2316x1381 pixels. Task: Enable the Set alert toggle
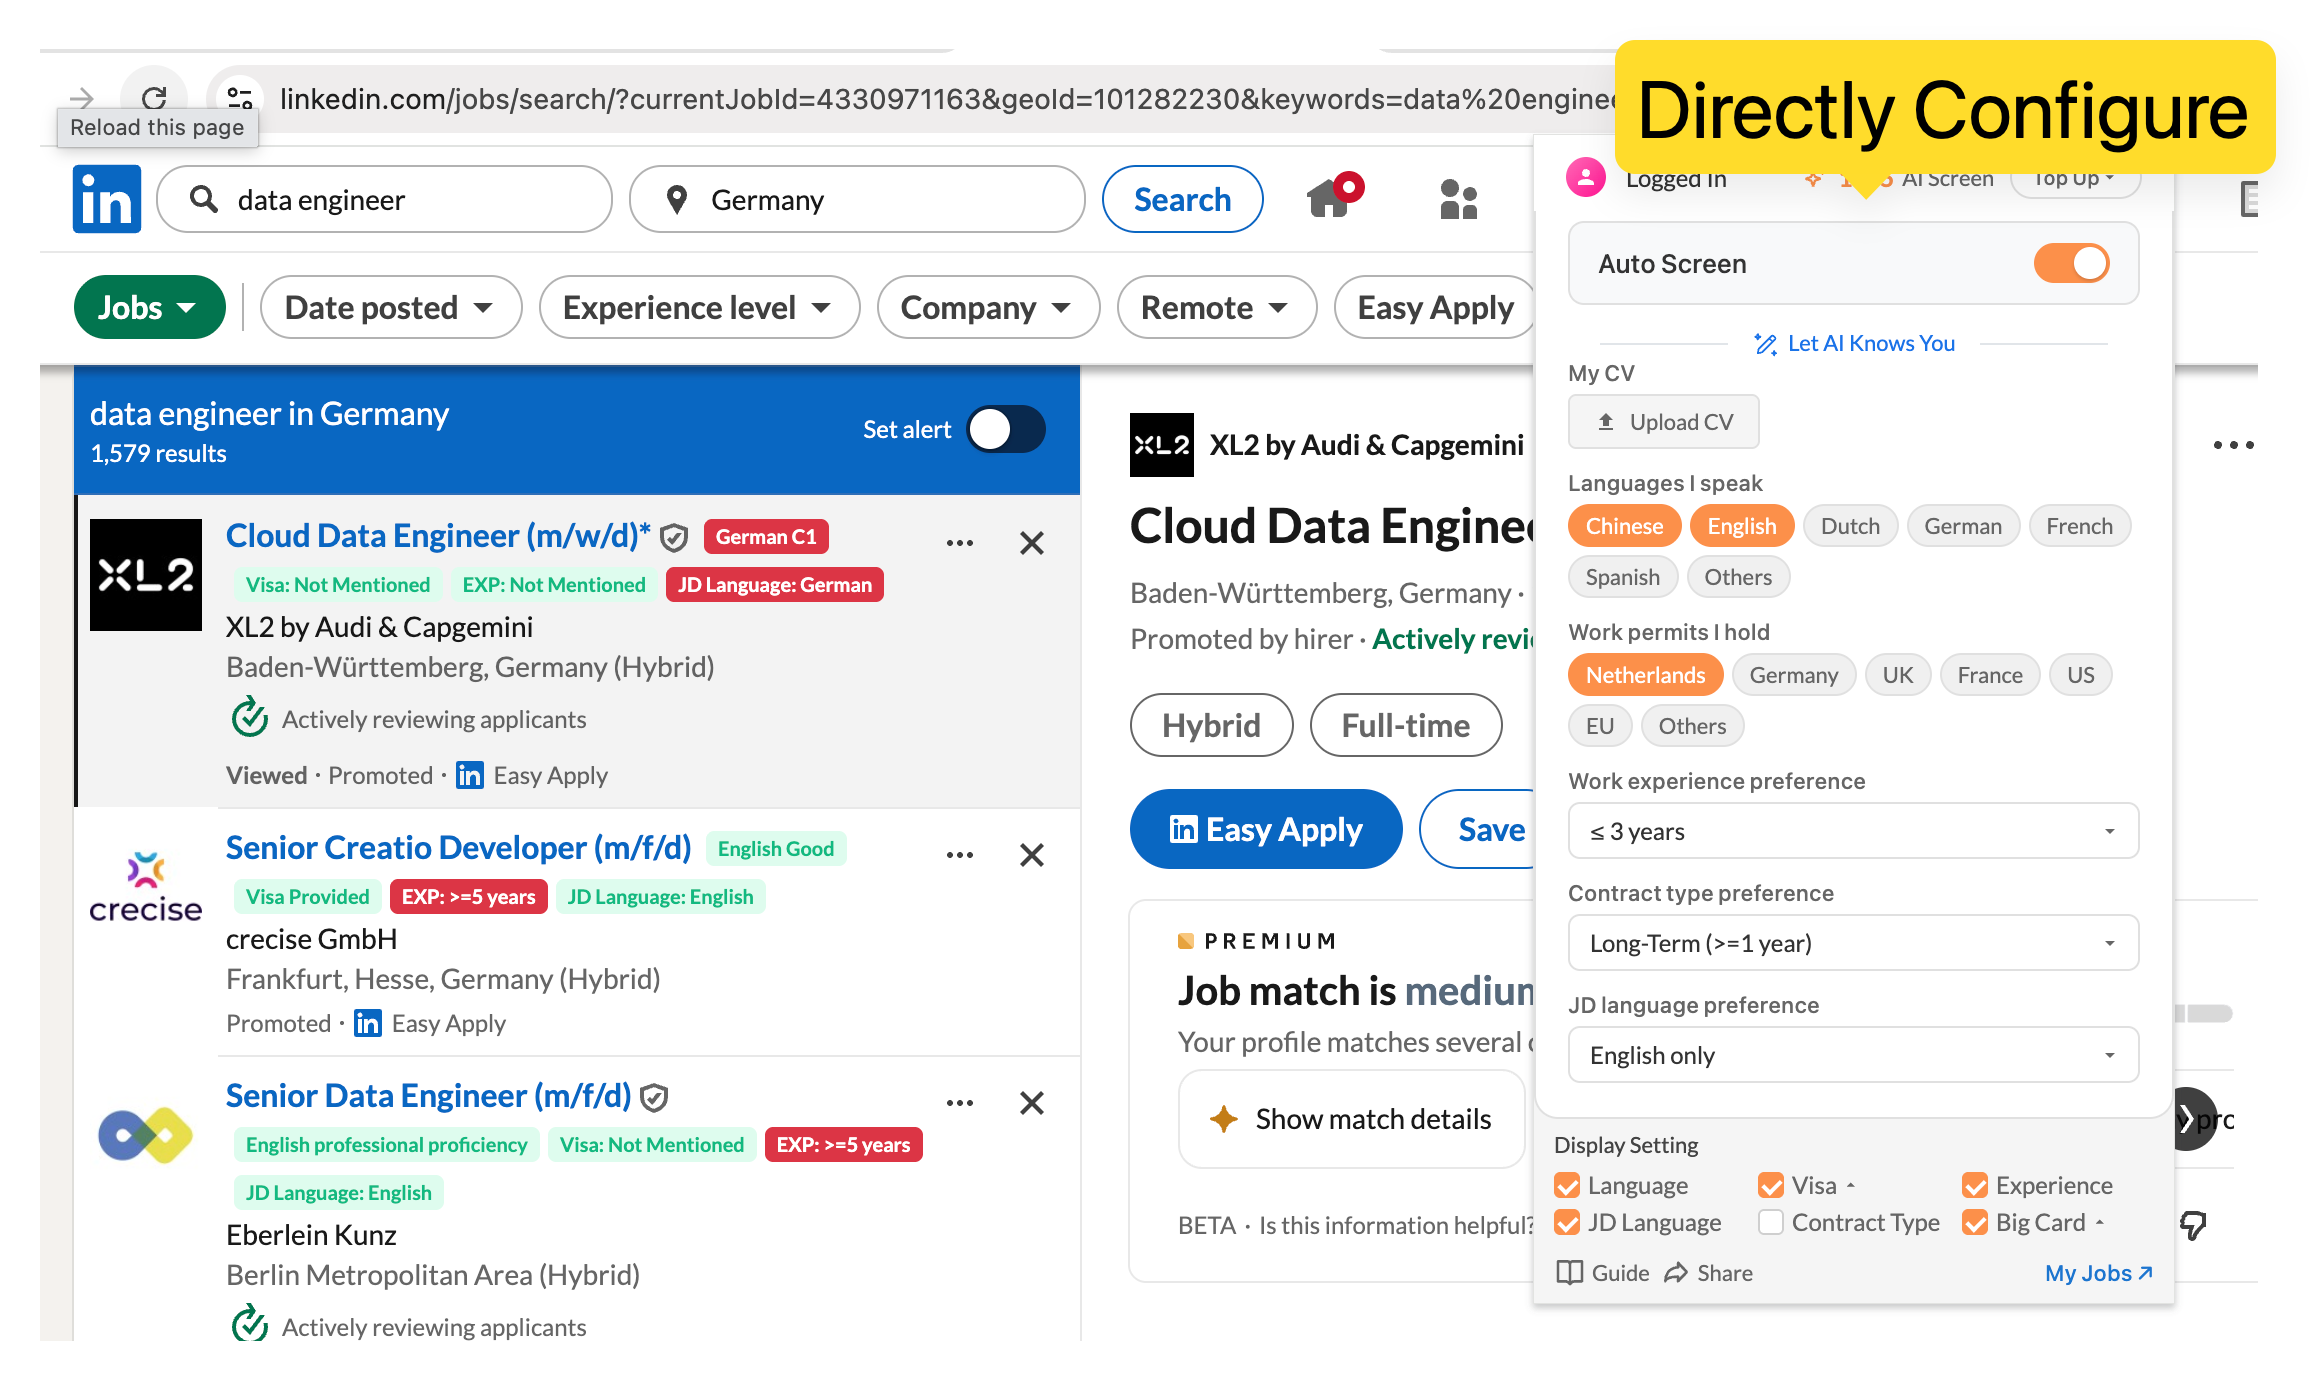(x=1006, y=430)
